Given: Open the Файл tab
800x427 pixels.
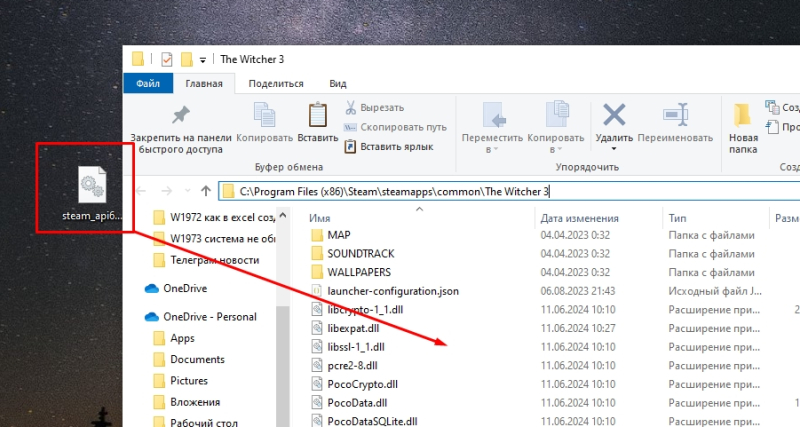Looking at the screenshot, I should [x=148, y=84].
